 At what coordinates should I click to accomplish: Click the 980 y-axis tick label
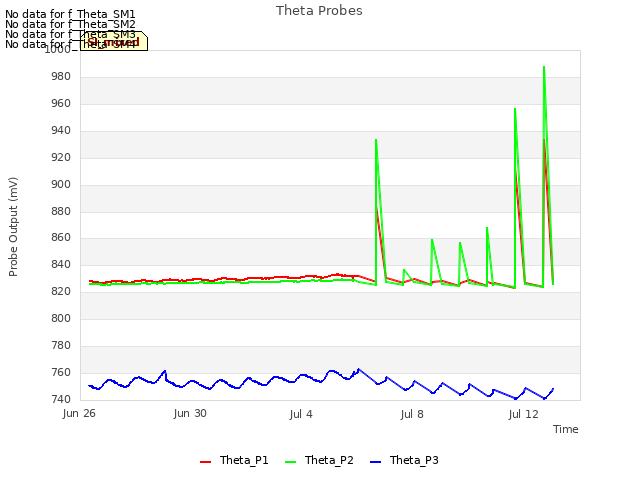61,77
